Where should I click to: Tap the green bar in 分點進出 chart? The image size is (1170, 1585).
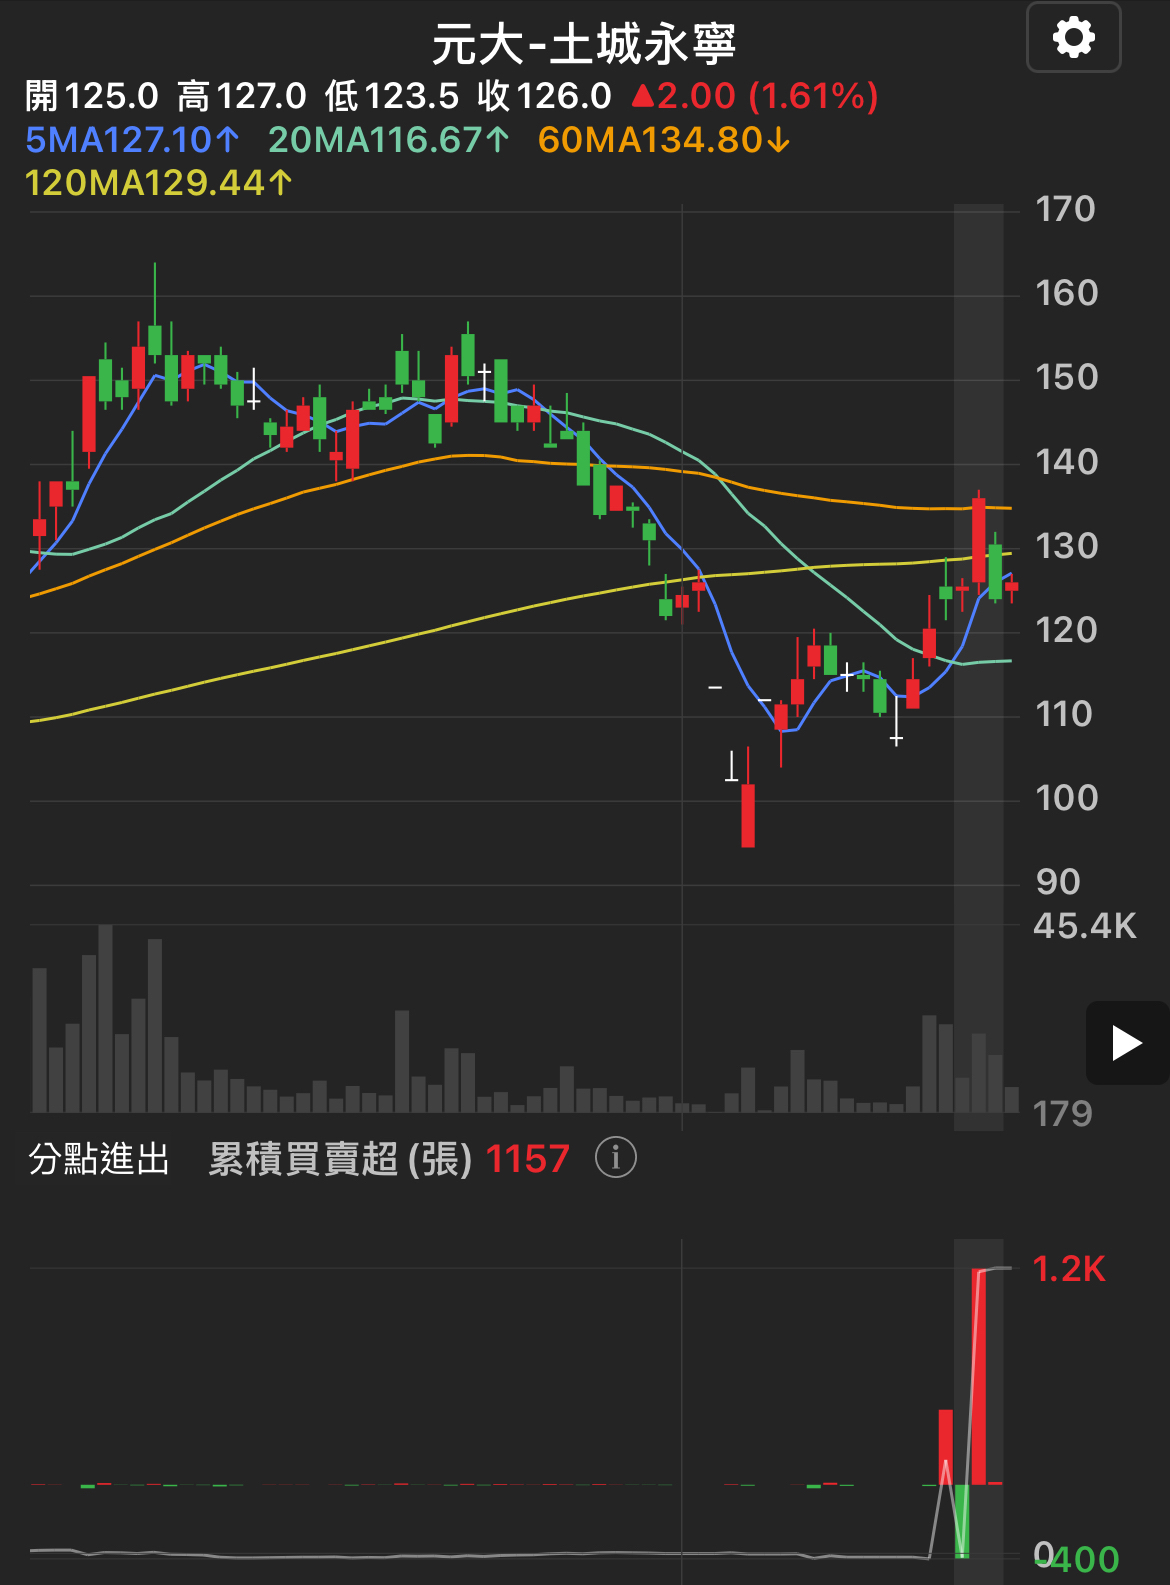tap(962, 1521)
